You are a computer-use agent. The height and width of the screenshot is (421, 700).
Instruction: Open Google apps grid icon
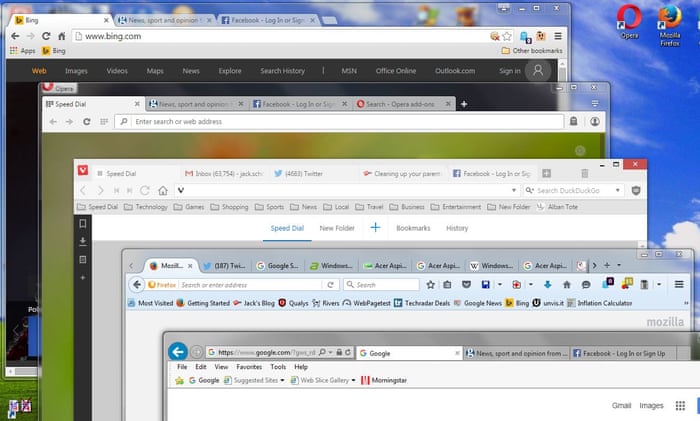point(681,405)
